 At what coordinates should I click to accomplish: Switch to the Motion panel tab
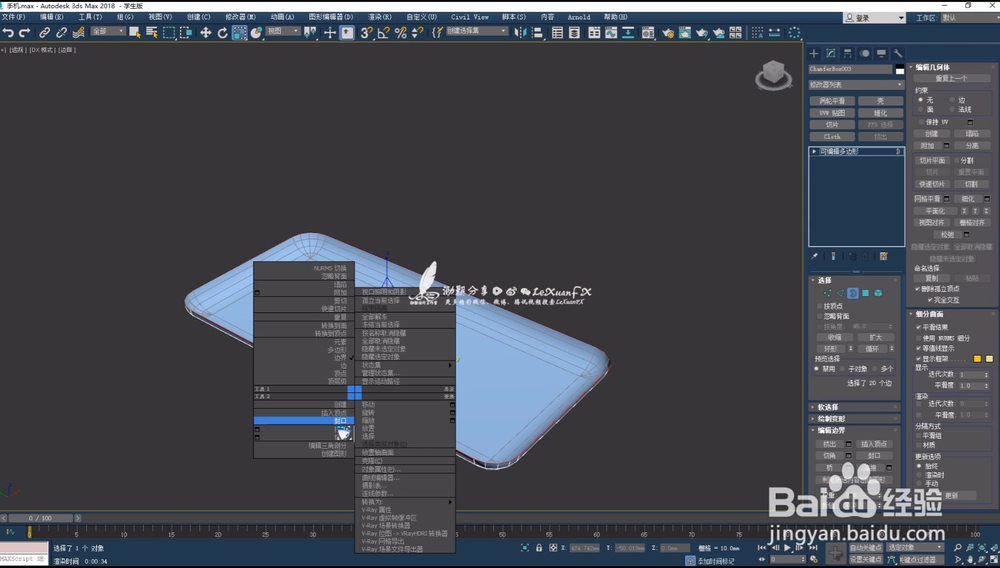pos(865,54)
